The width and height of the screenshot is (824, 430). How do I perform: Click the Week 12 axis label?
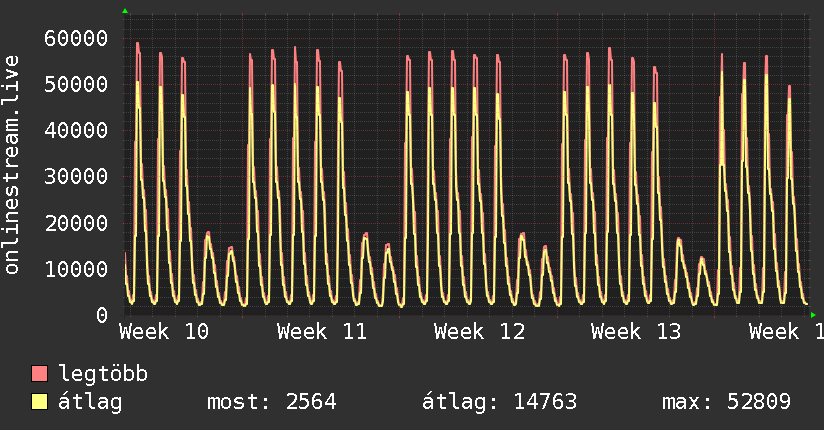pyautogui.click(x=479, y=332)
